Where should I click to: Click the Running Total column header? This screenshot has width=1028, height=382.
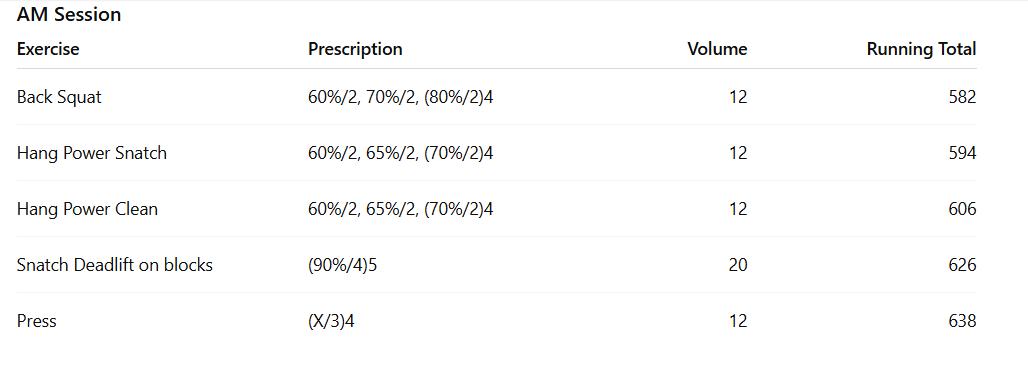(x=921, y=49)
